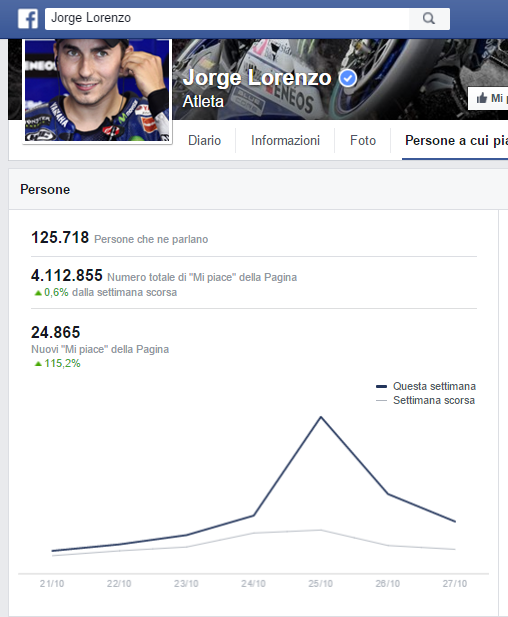Click the 0,6% dalla settimana scorsa text
The image size is (508, 617).
tap(105, 292)
